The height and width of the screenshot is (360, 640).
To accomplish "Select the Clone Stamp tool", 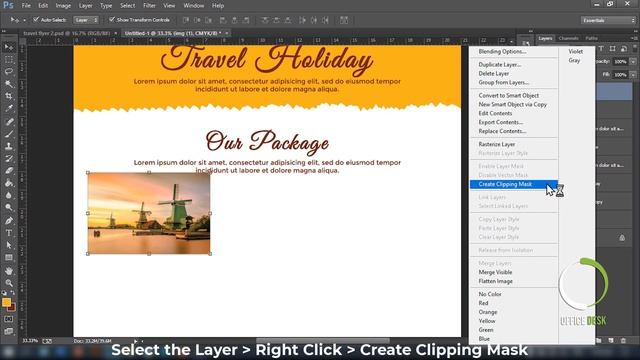I will click(x=9, y=146).
